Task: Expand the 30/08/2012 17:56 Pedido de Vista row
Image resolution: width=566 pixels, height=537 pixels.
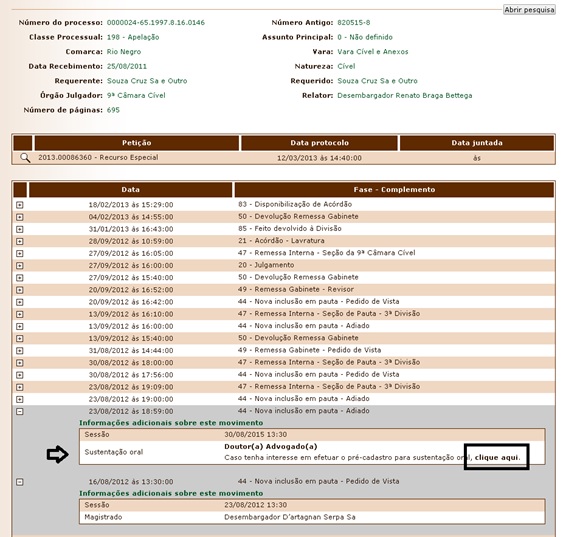Action: coord(20,375)
